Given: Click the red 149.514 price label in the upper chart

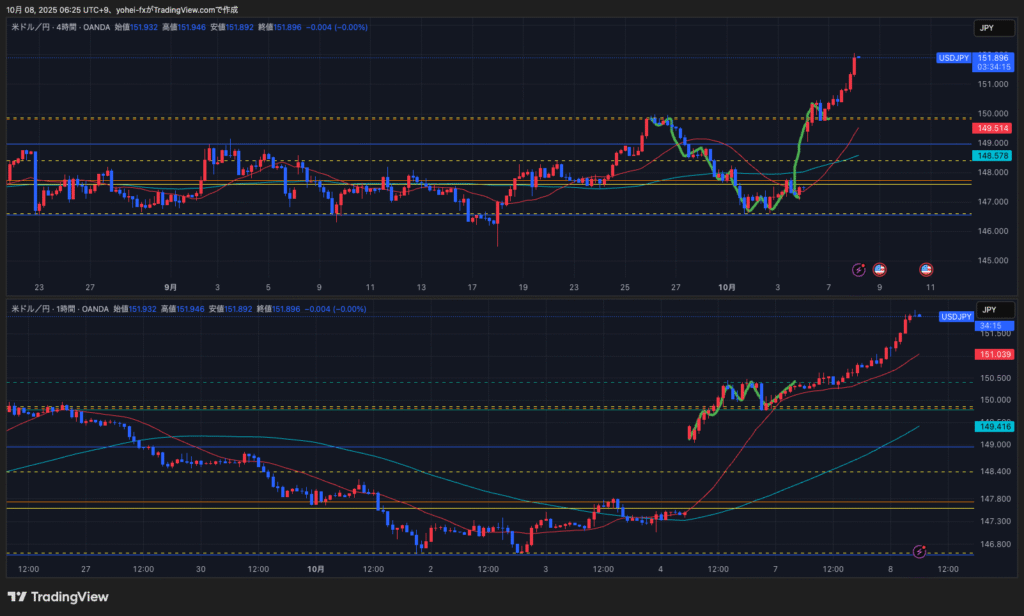Looking at the screenshot, I should (x=991, y=128).
